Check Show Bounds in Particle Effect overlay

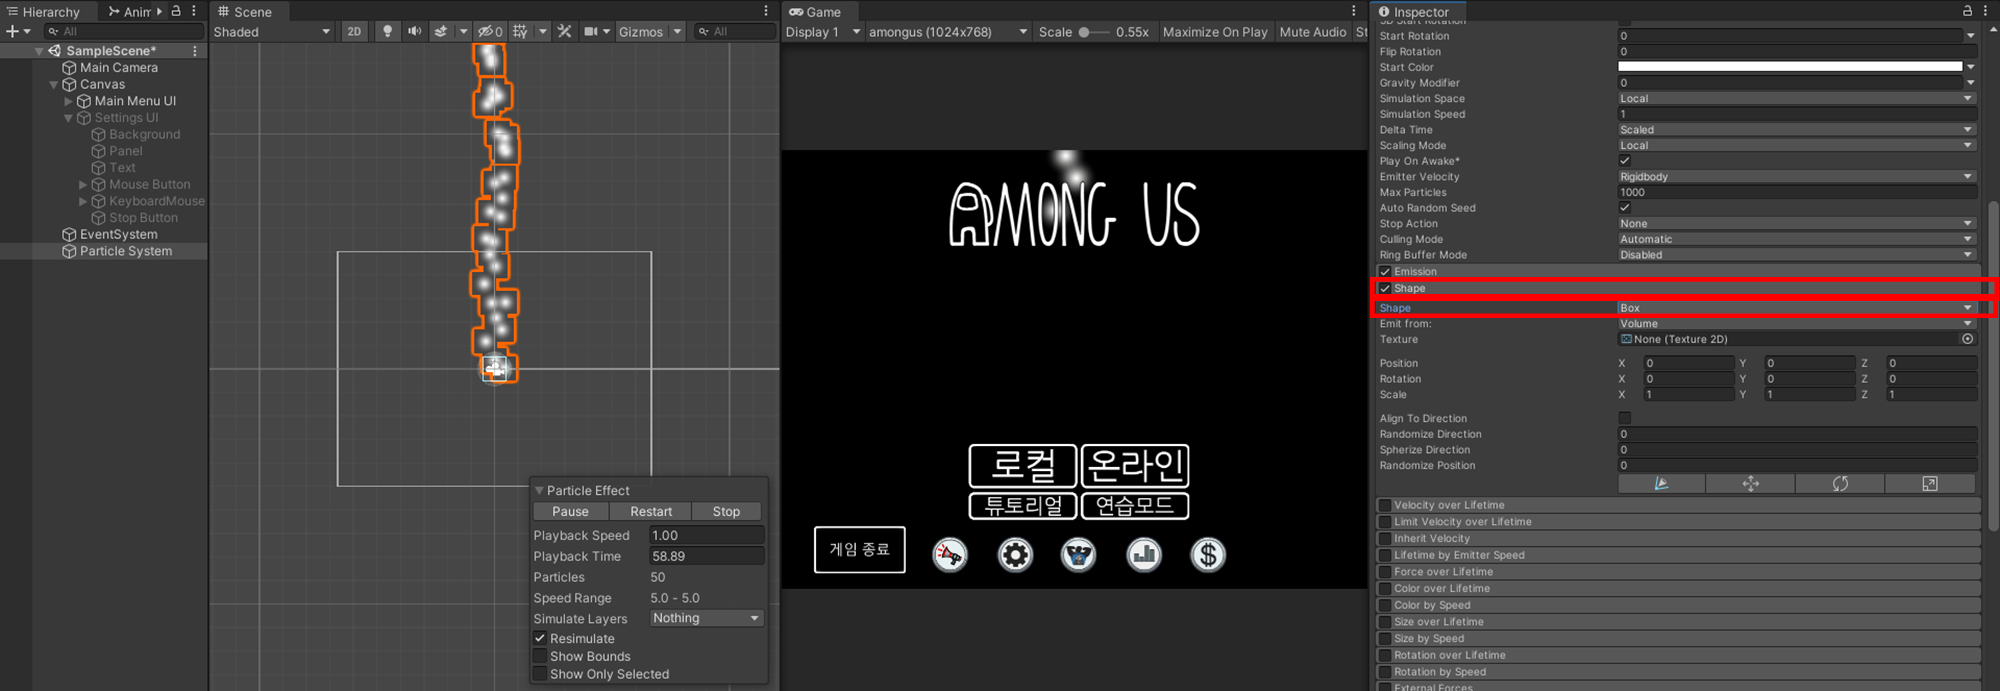(540, 656)
